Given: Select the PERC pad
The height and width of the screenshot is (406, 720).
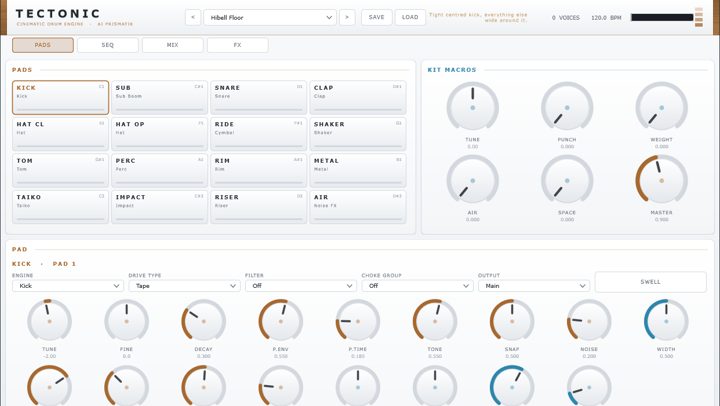Looking at the screenshot, I should click(159, 170).
